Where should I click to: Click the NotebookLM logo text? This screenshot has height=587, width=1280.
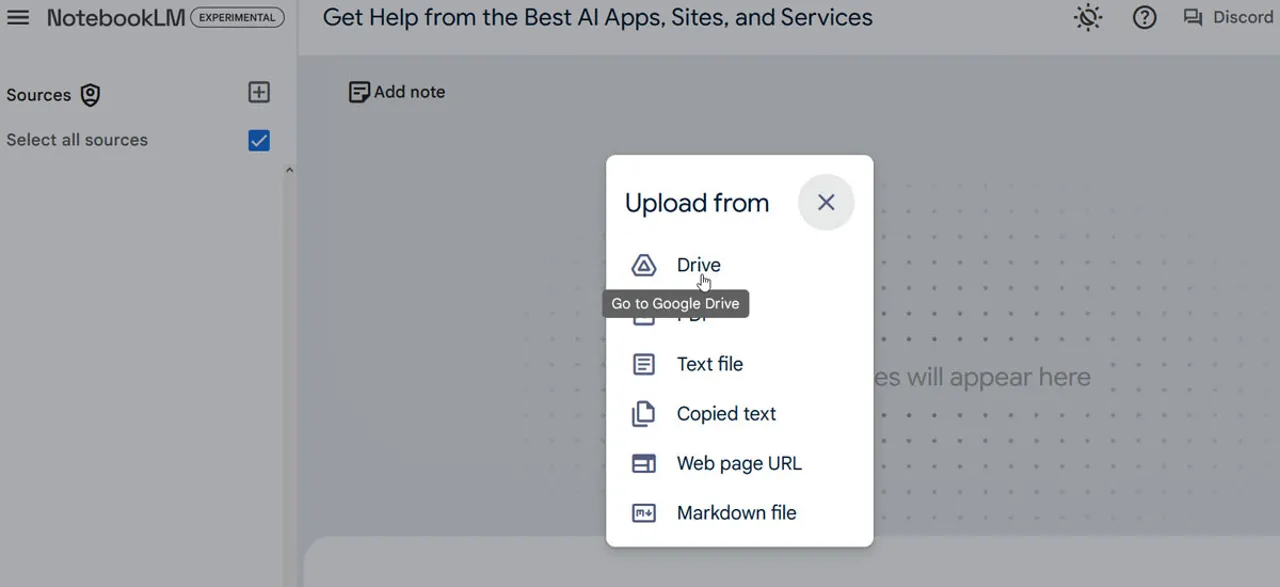[x=115, y=18]
